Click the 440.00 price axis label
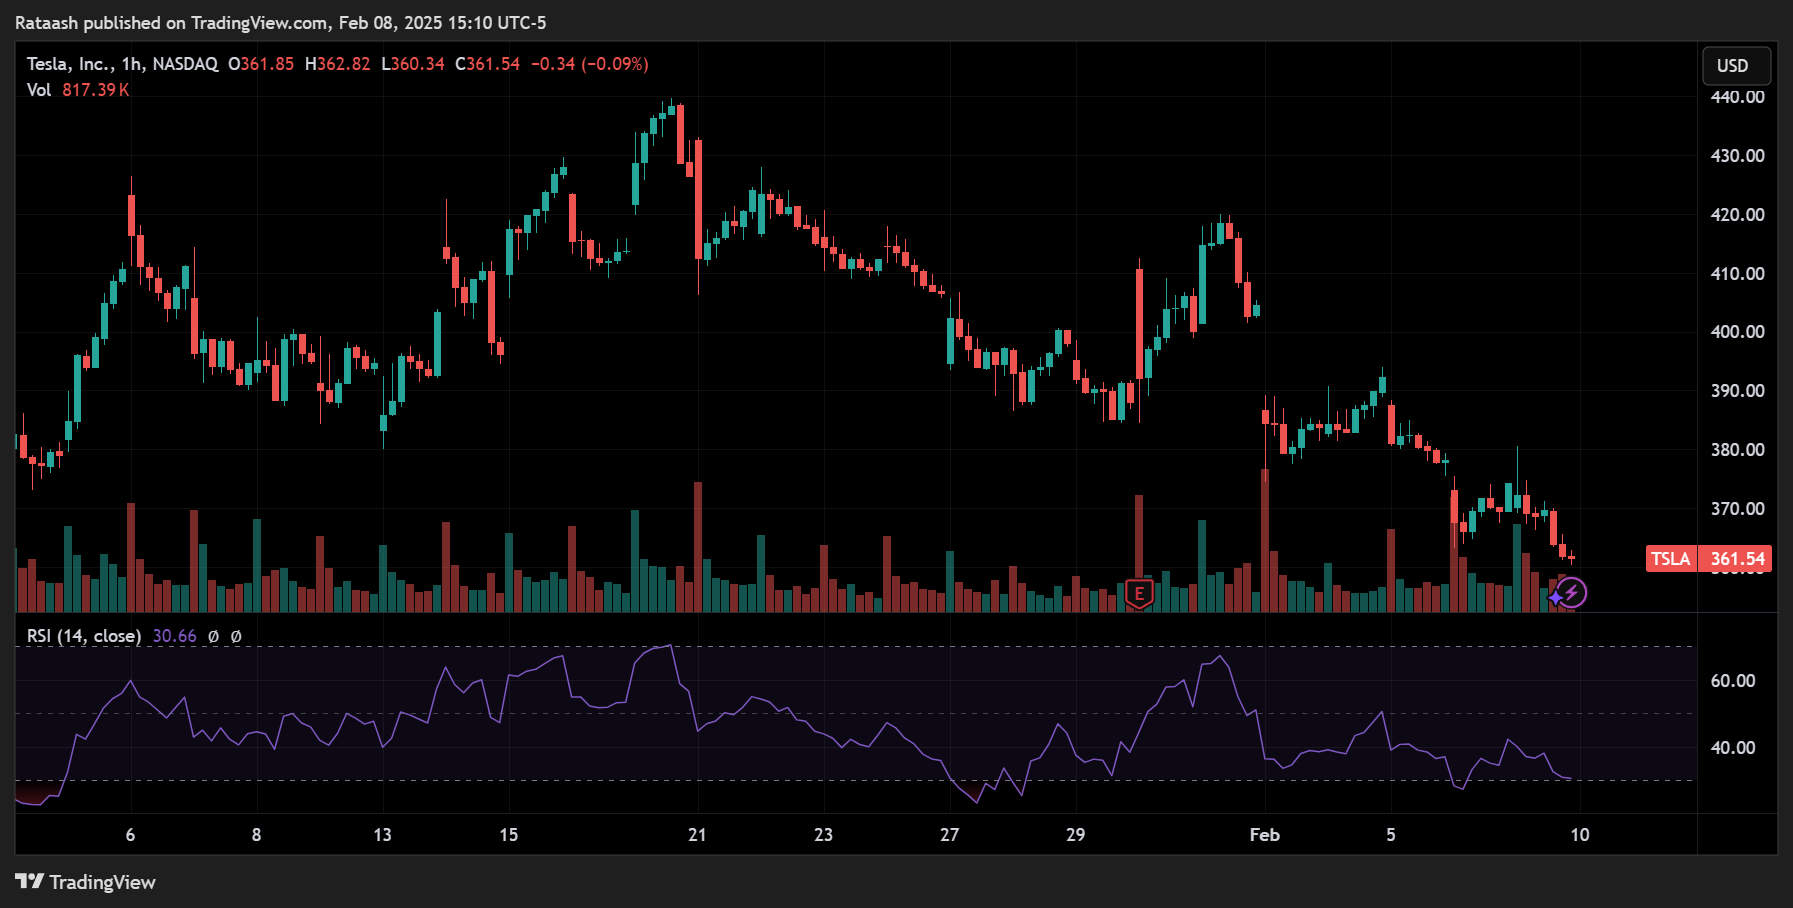The width and height of the screenshot is (1793, 908). [x=1737, y=97]
